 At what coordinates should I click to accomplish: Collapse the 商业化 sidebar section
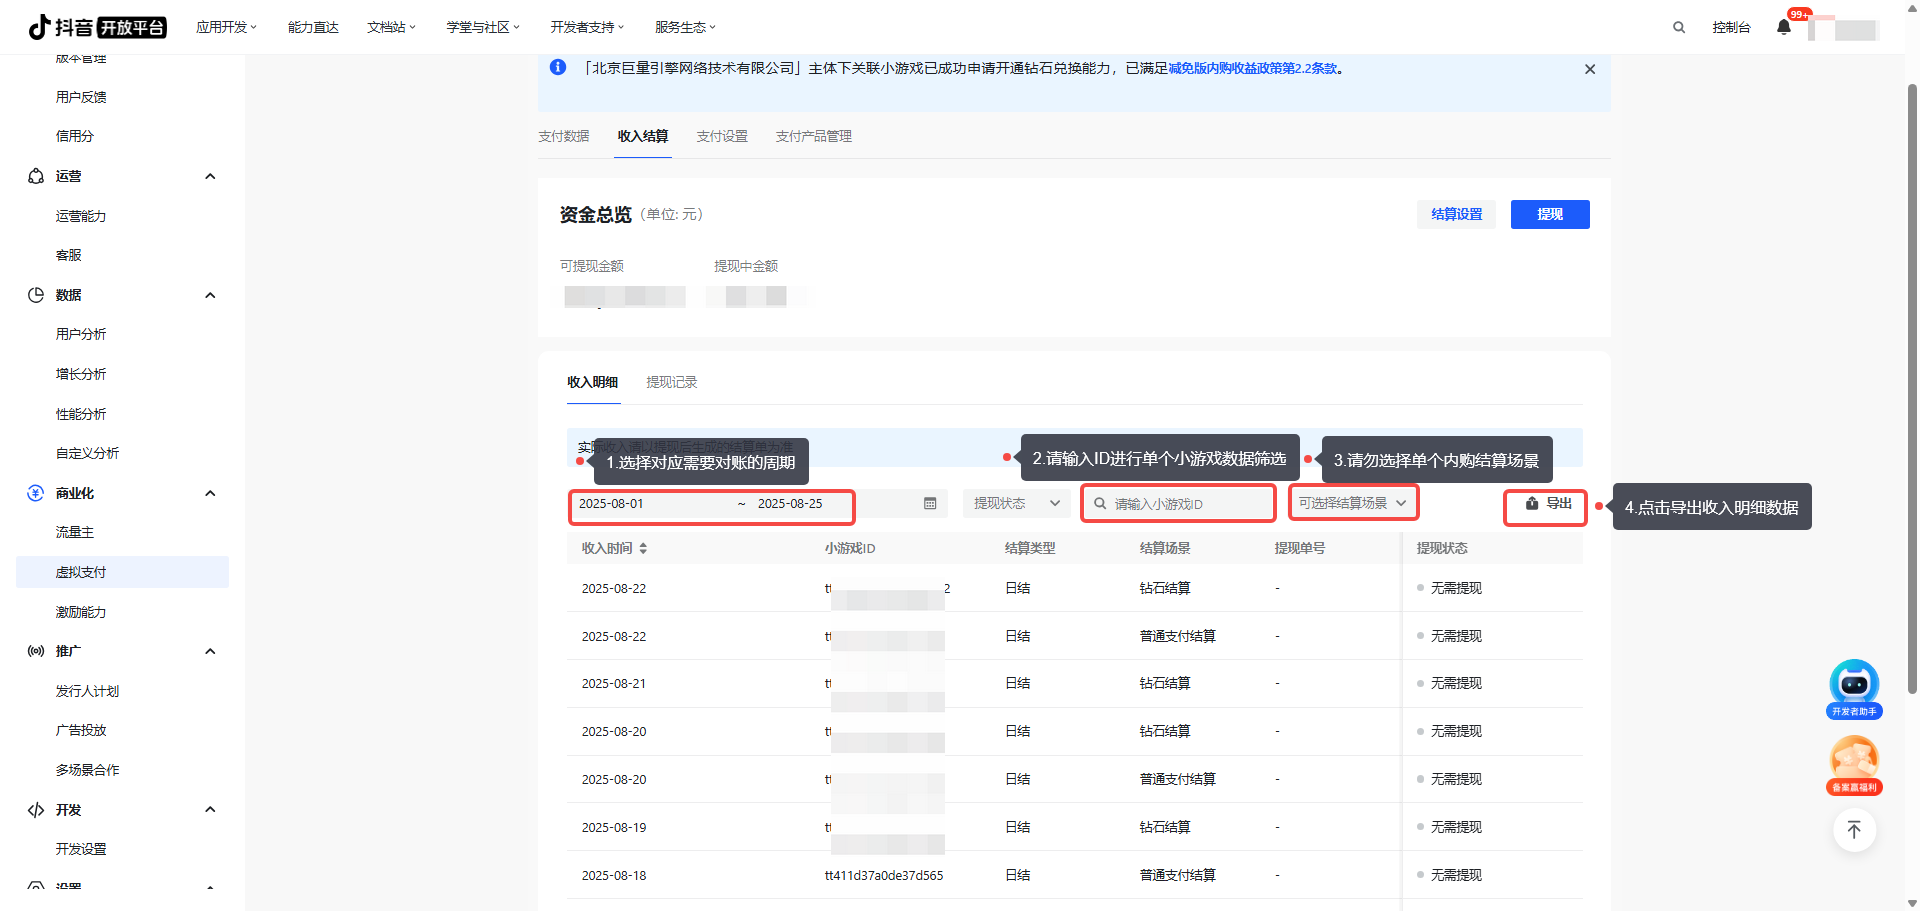(x=210, y=493)
